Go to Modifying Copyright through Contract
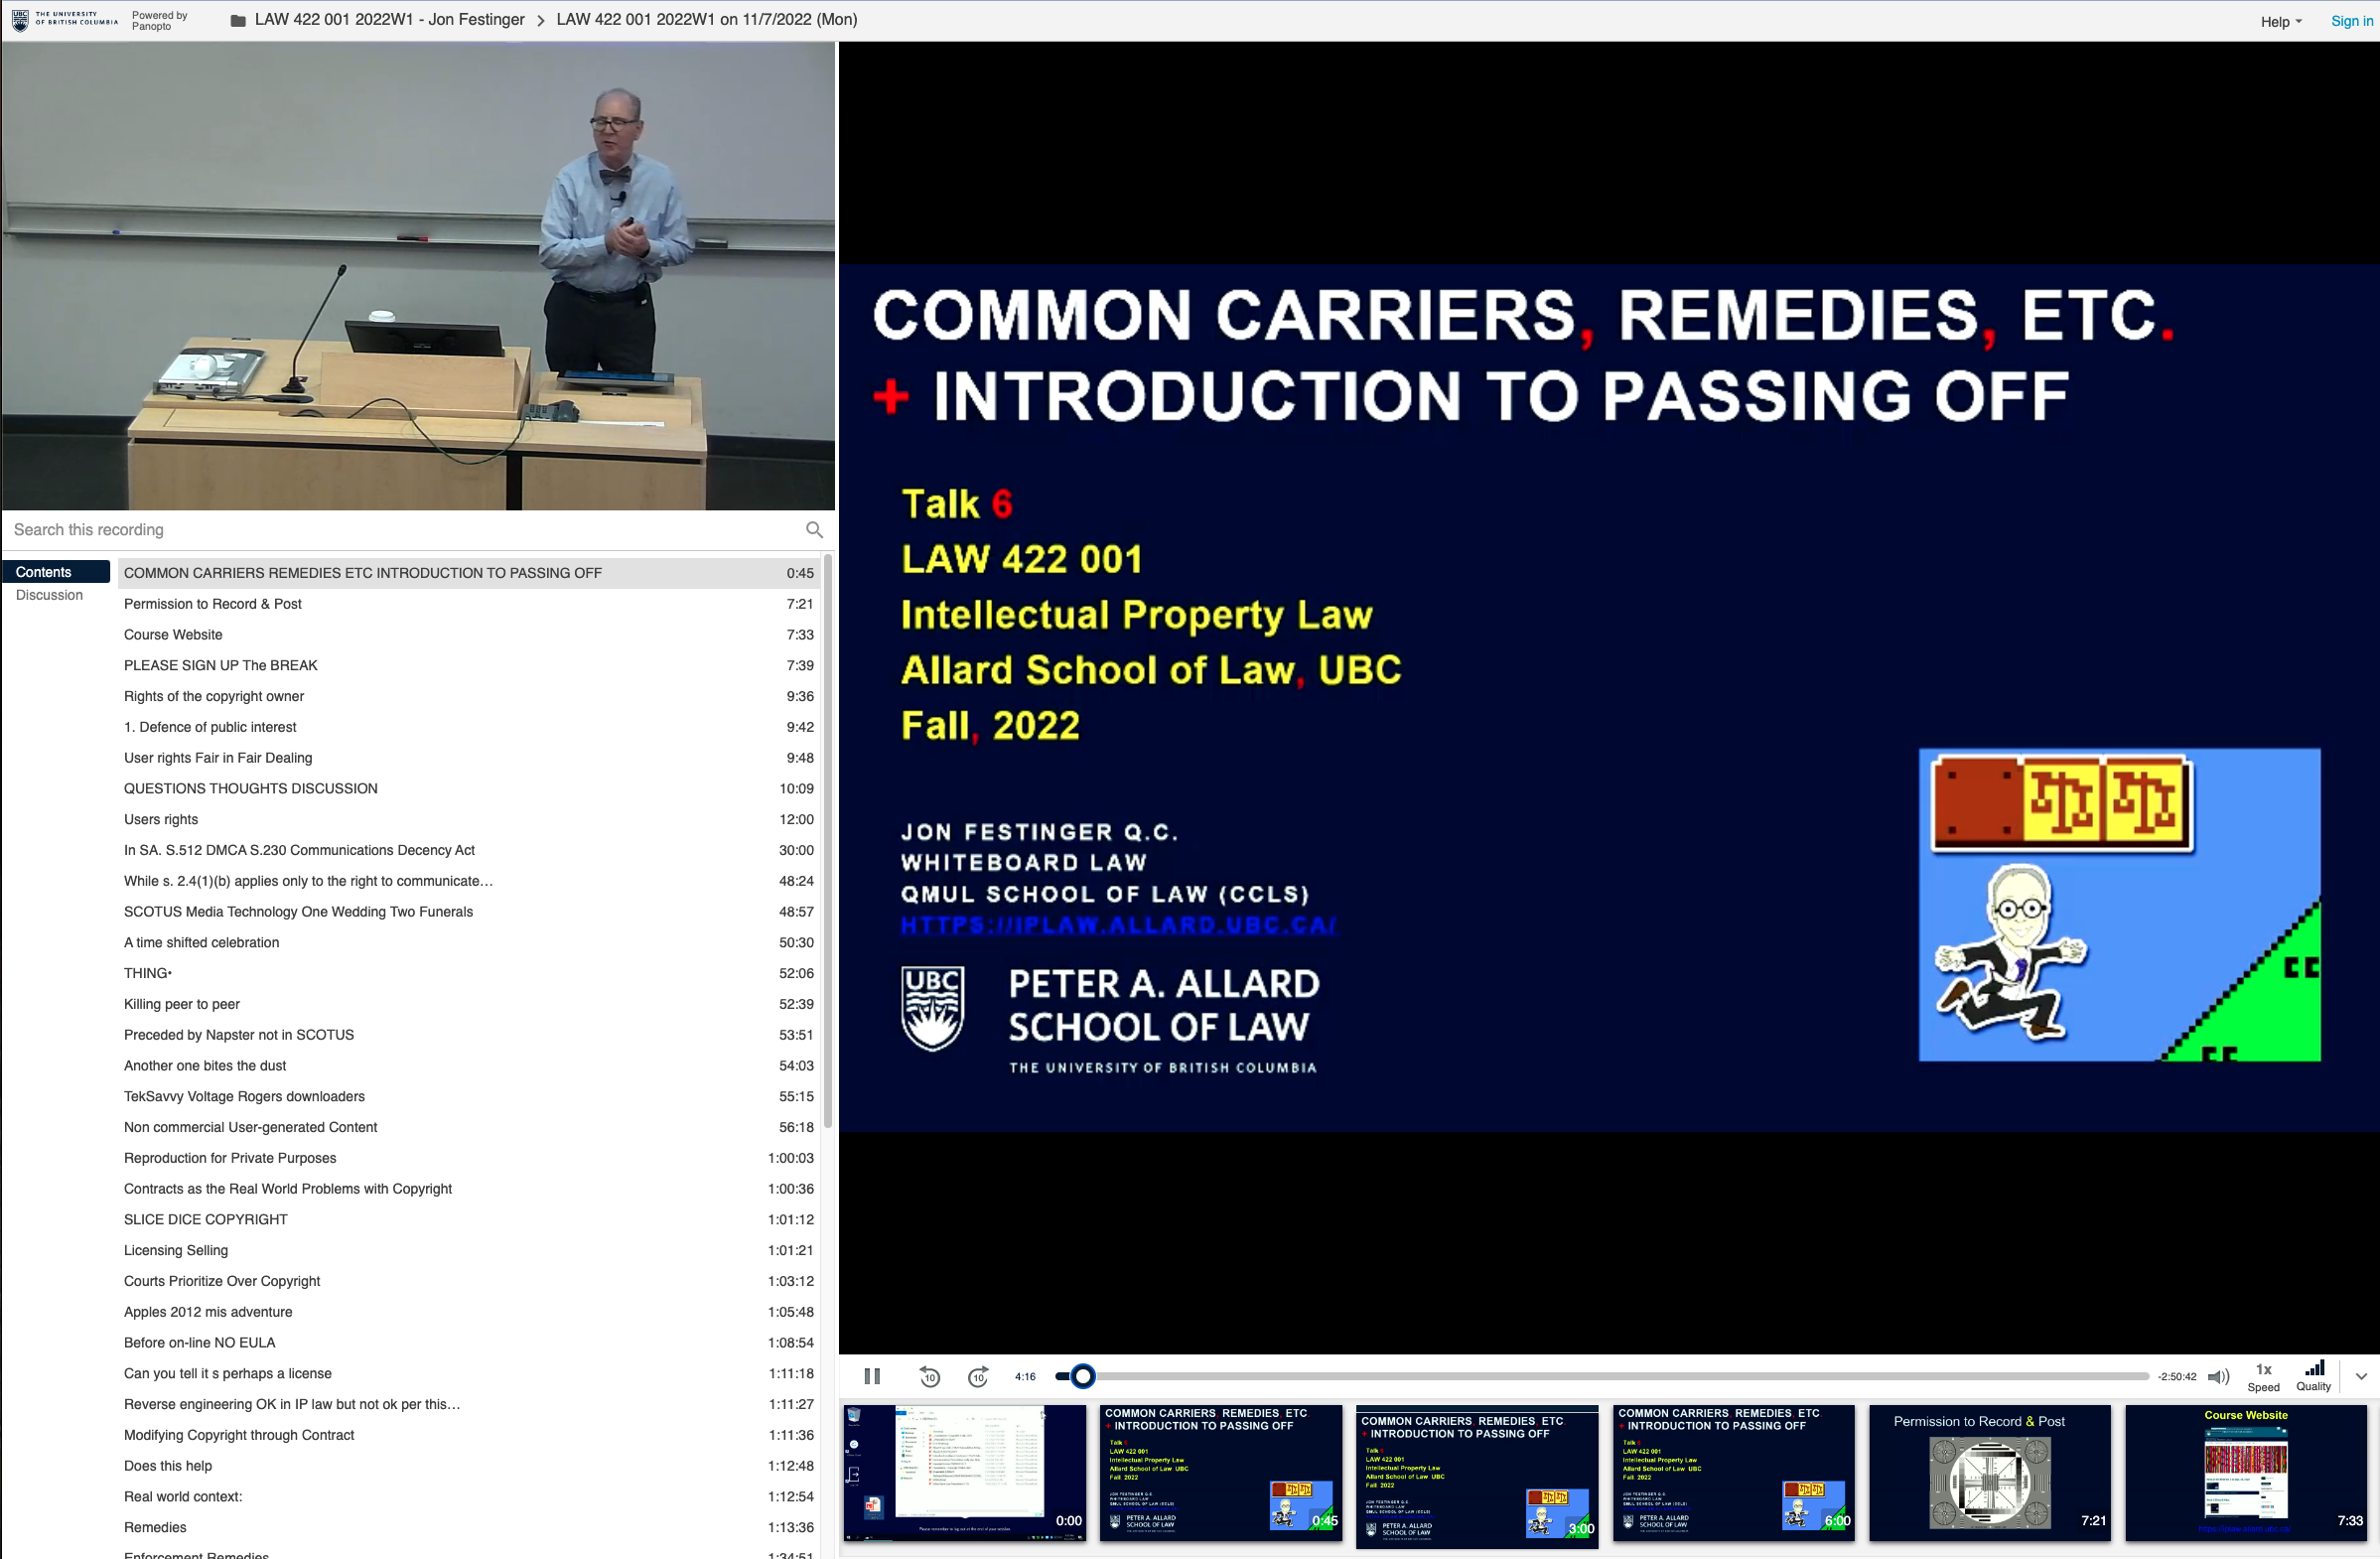 pos(469,1435)
